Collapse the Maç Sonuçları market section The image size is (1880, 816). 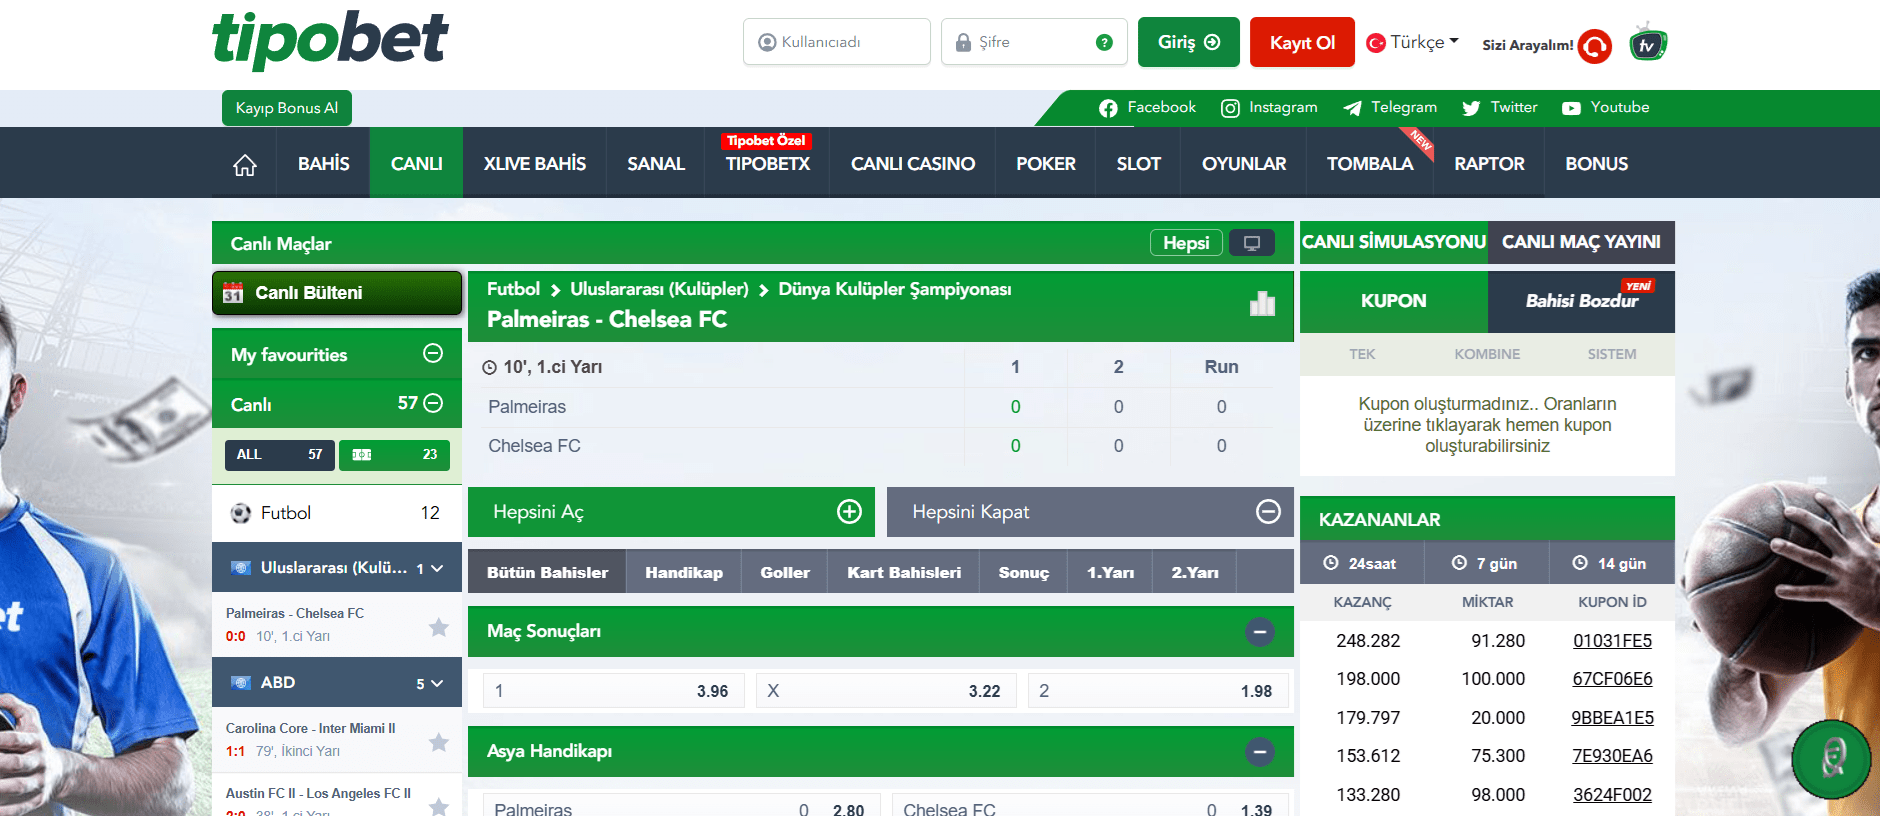pyautogui.click(x=1260, y=632)
